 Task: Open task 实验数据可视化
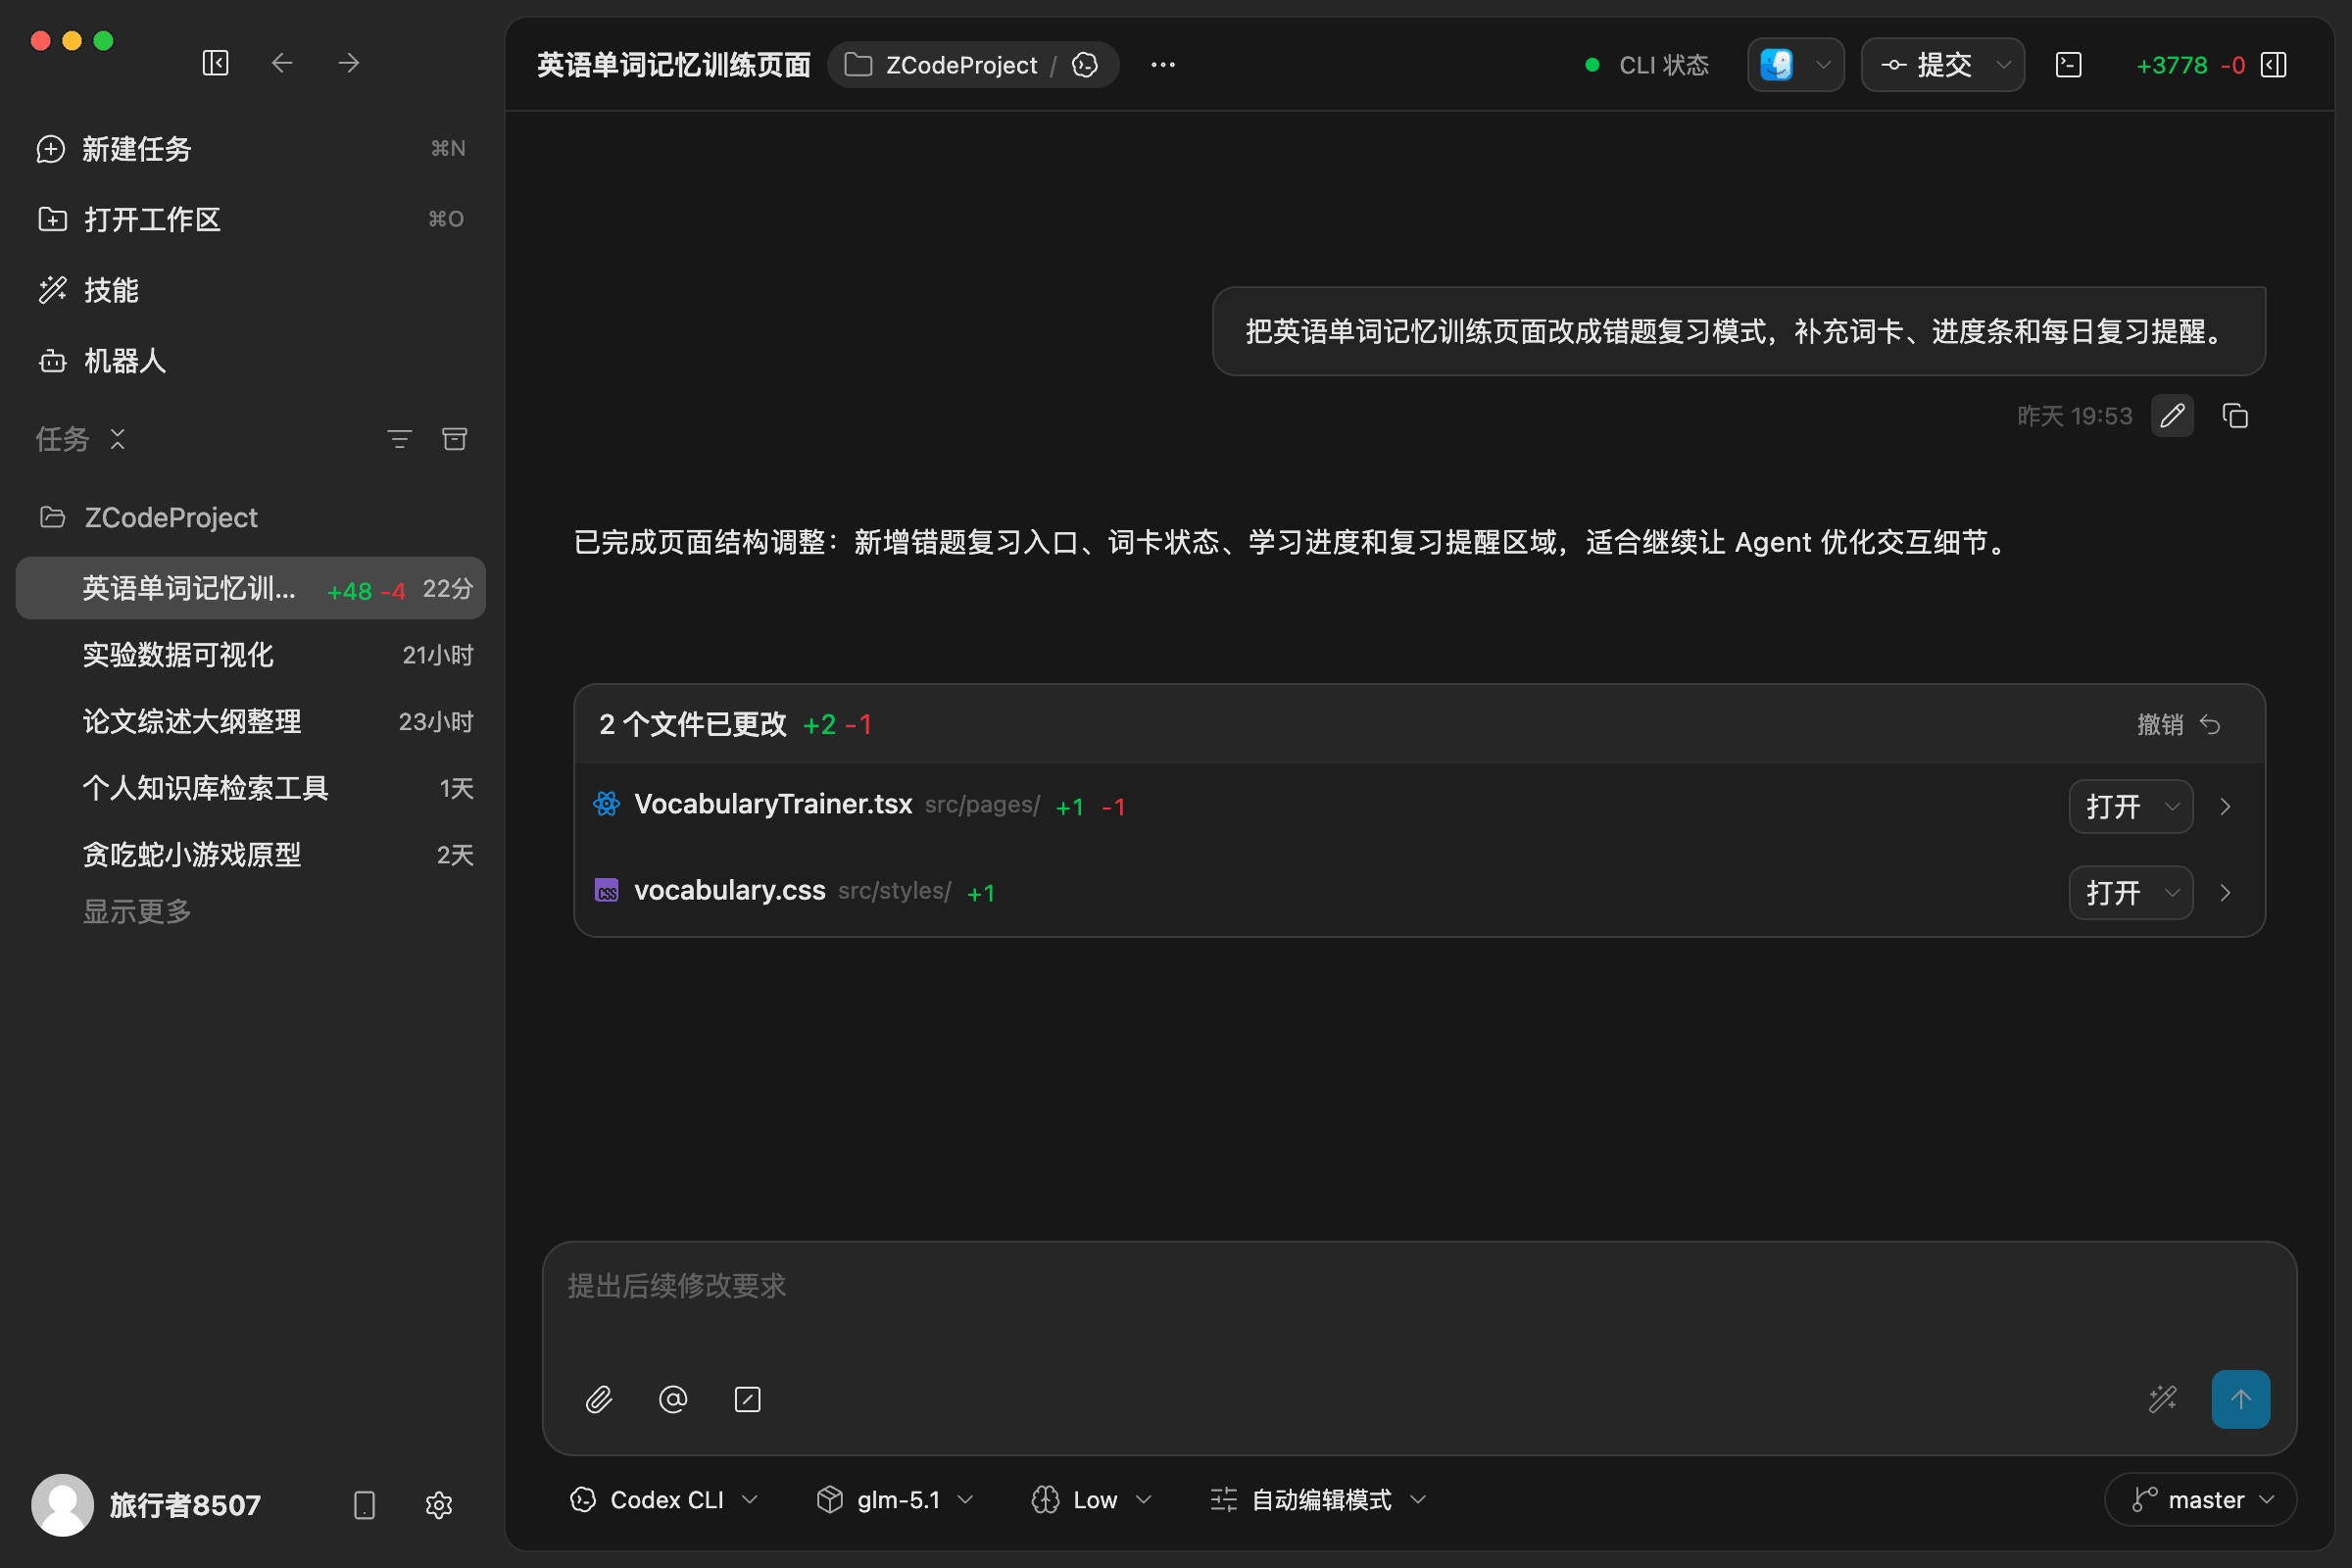250,655
